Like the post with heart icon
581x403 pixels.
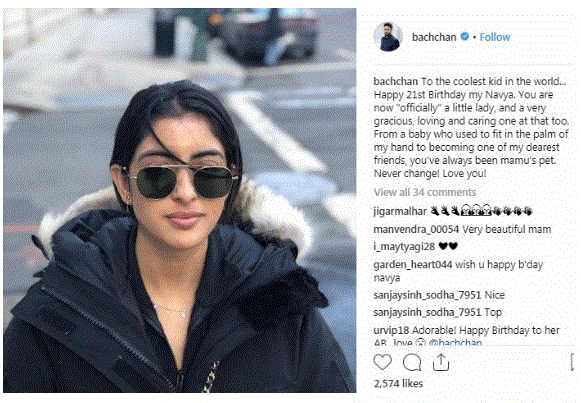tap(382, 362)
